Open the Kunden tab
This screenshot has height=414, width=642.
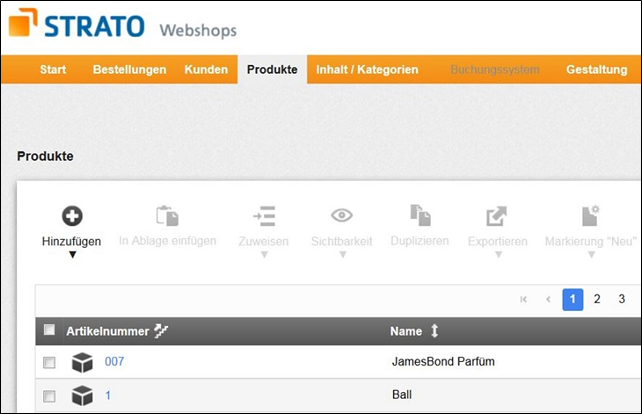pos(206,70)
